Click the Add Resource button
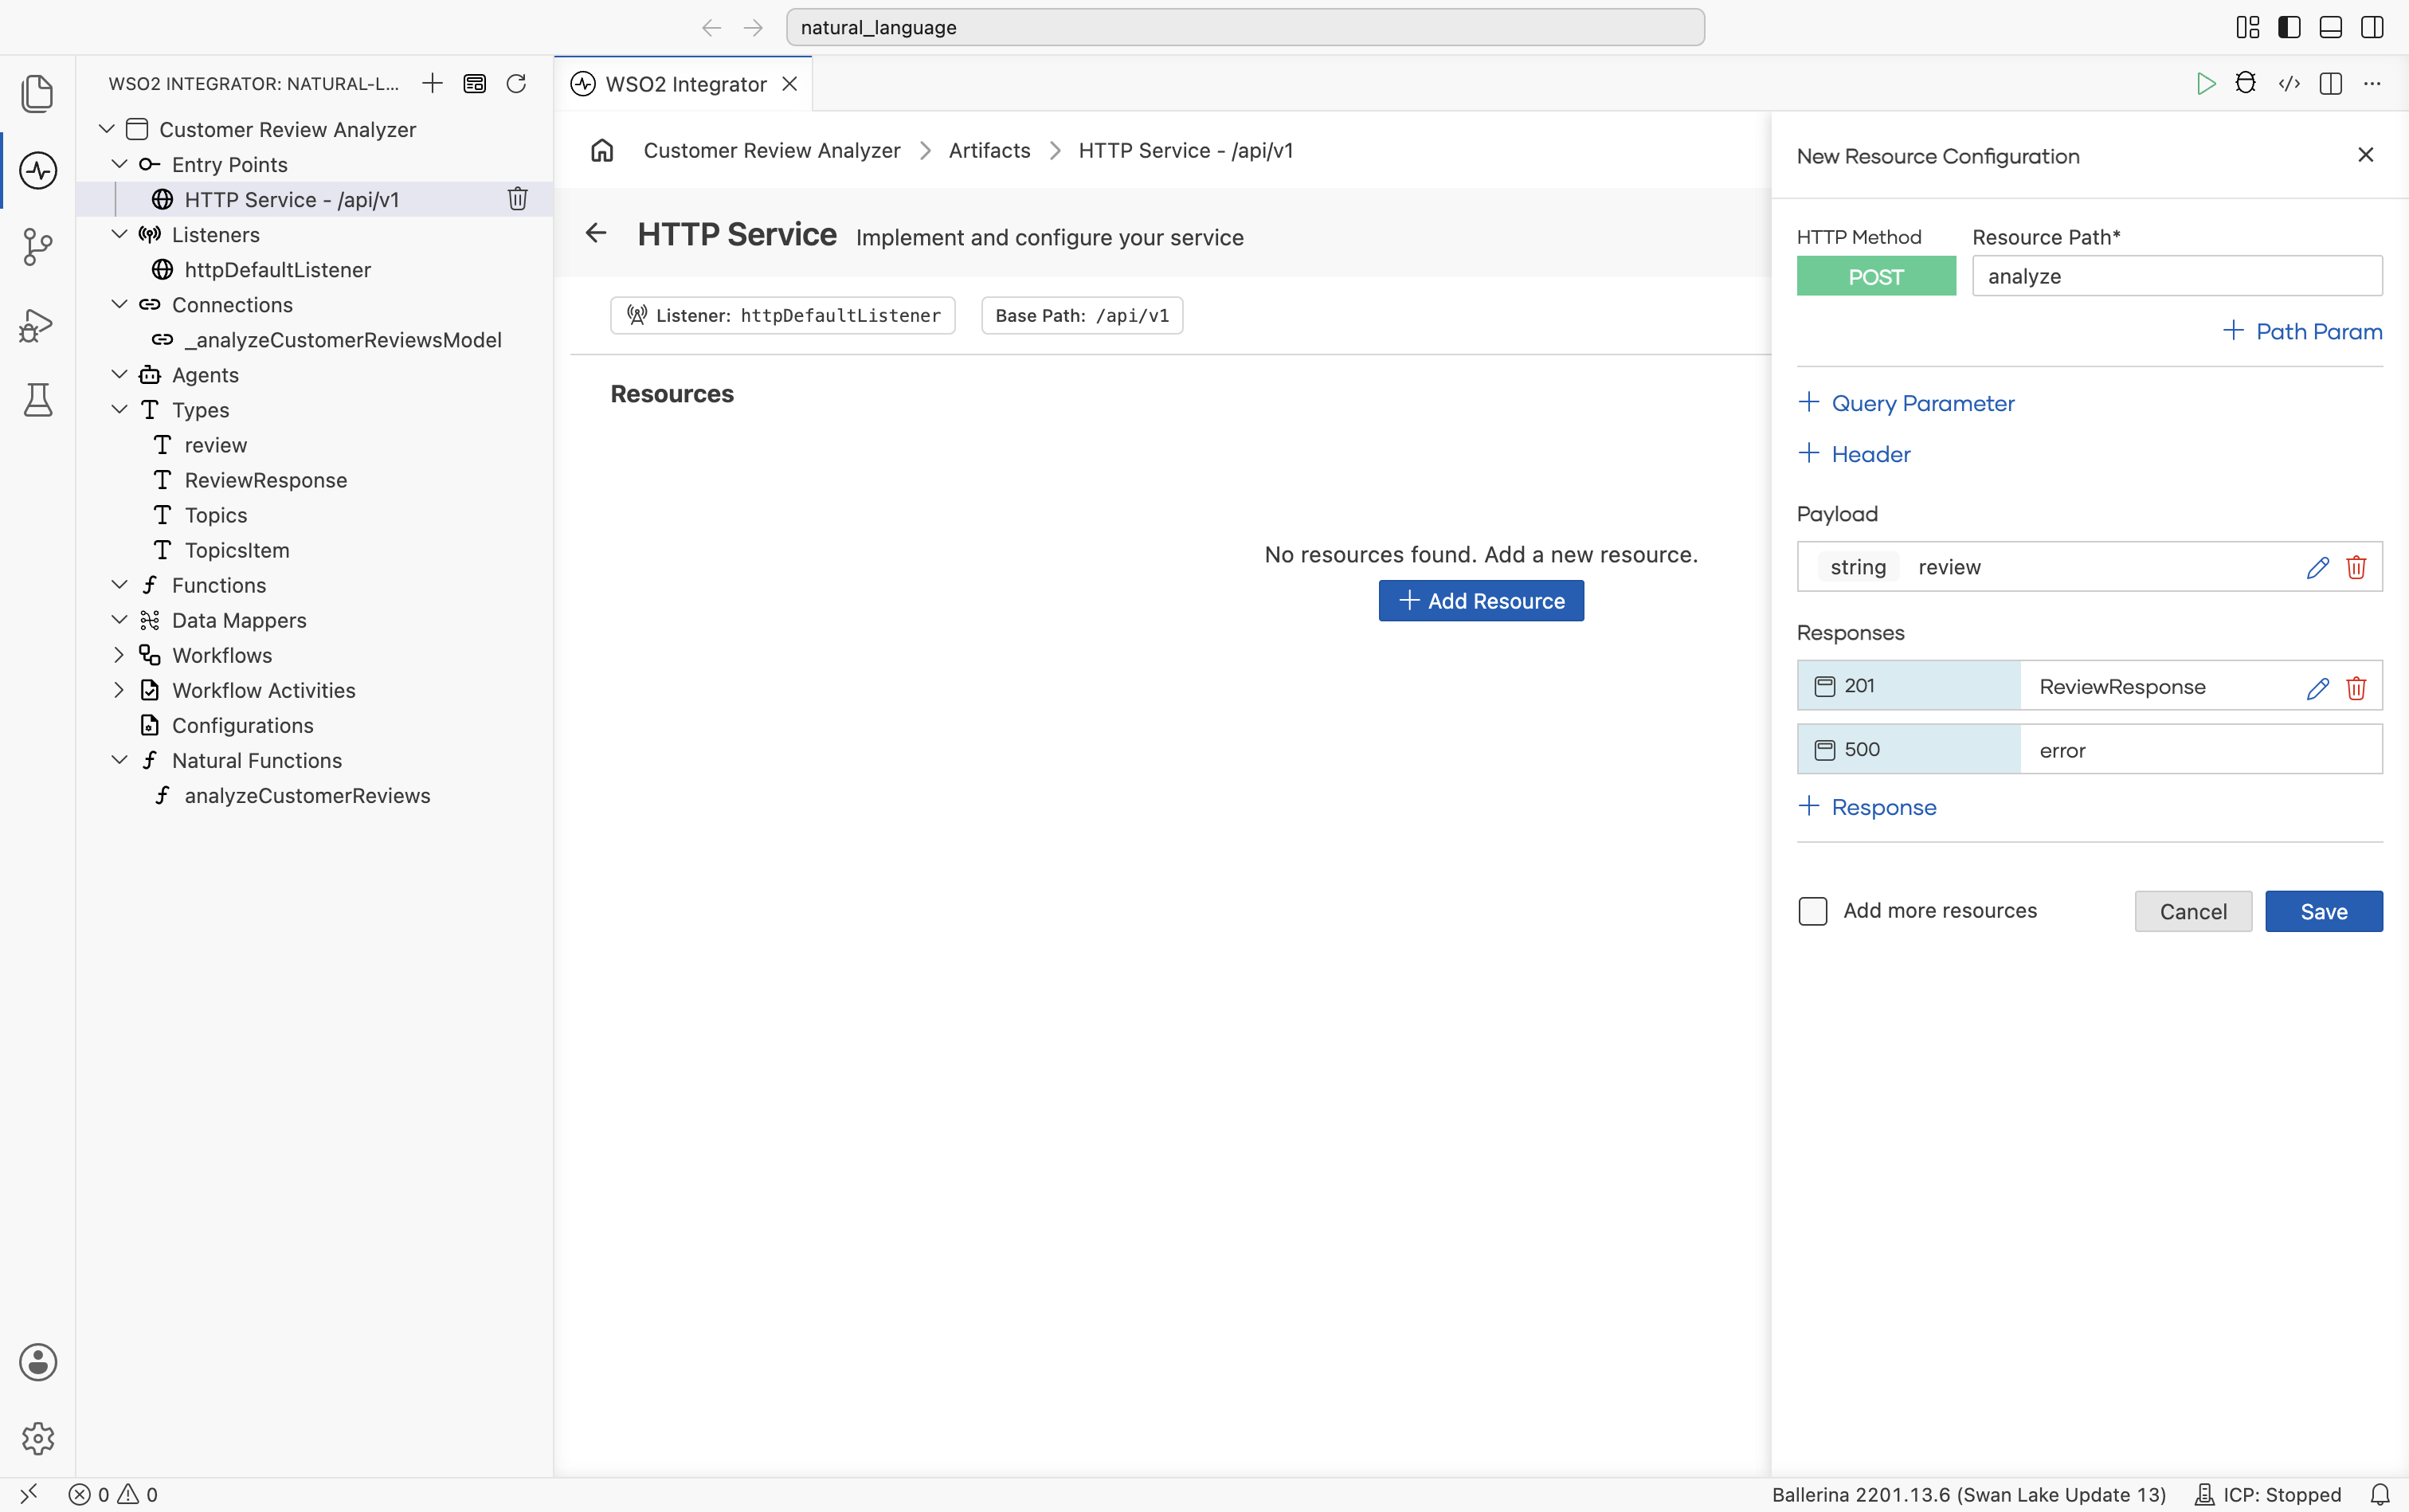This screenshot has width=2409, height=1512. pos(1481,601)
